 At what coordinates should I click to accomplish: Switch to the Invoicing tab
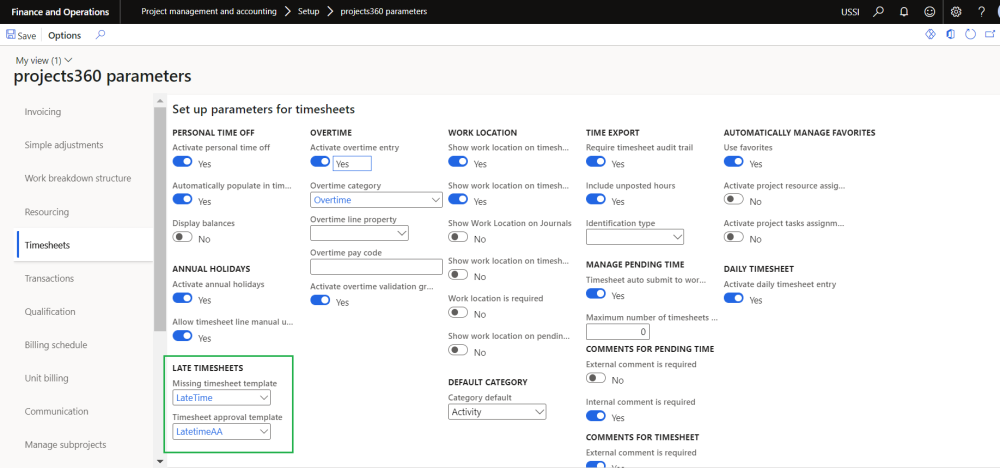(x=43, y=112)
